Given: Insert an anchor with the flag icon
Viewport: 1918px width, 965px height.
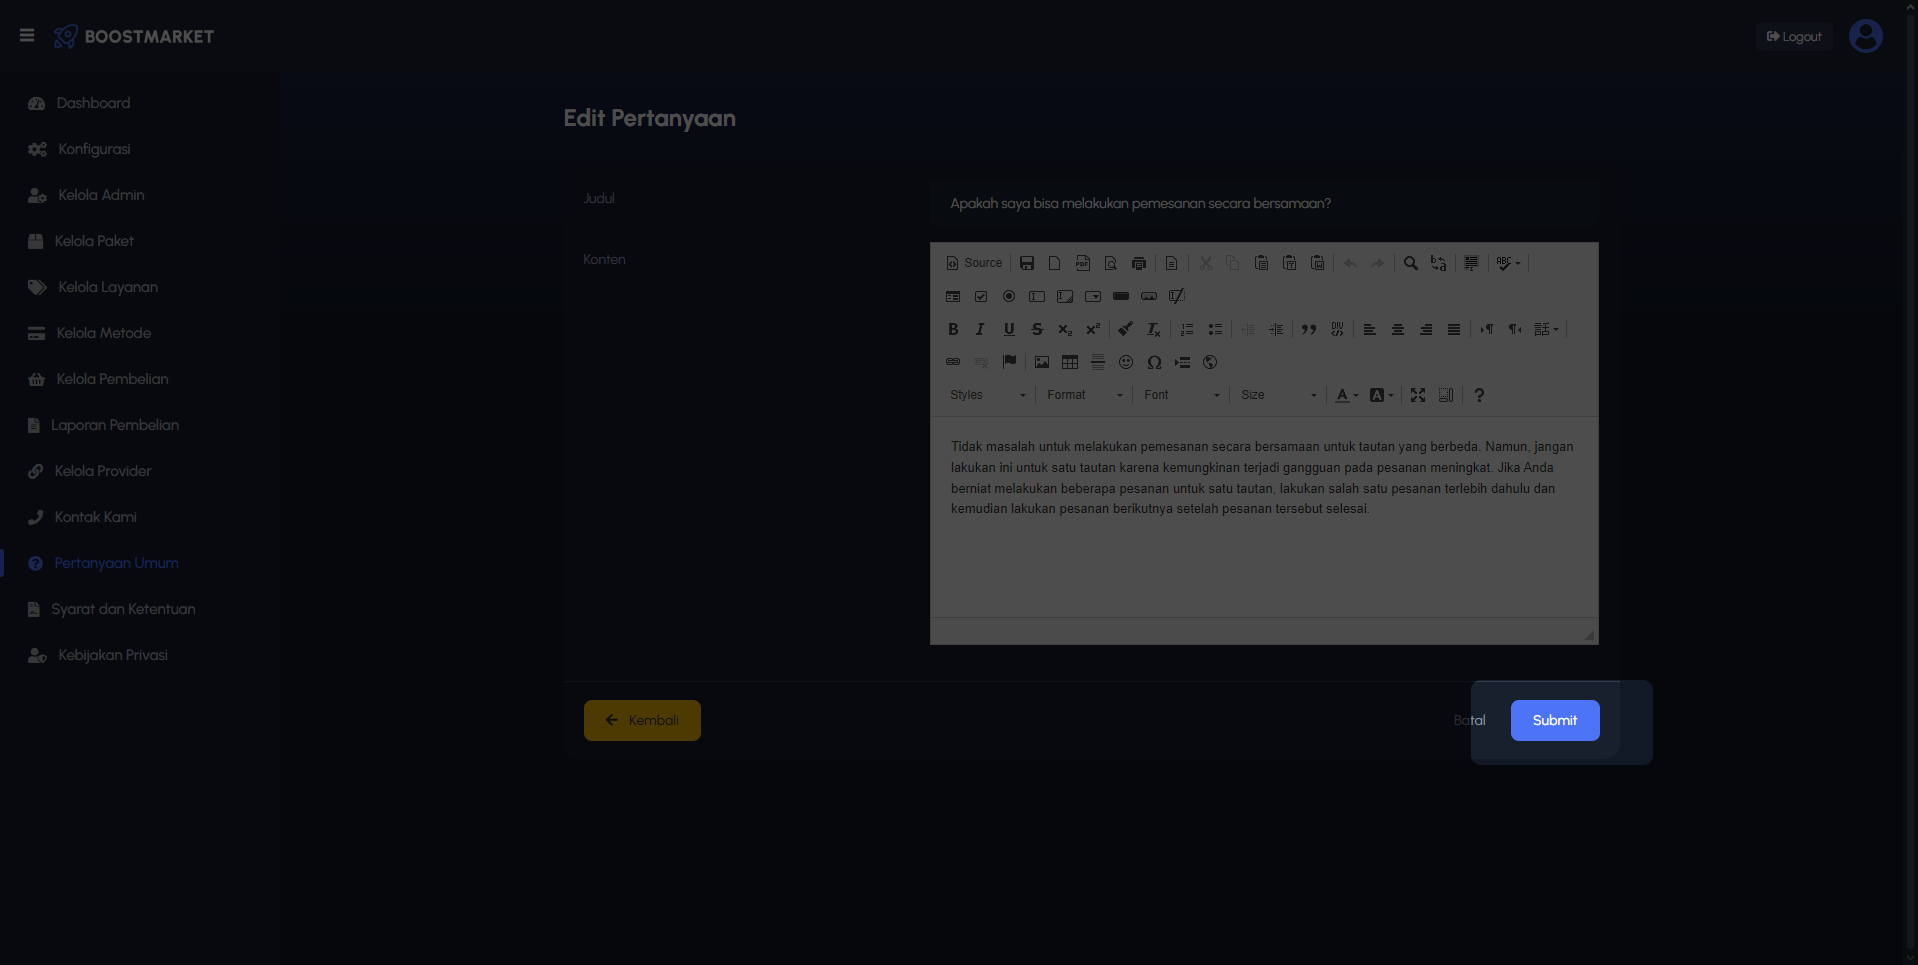Looking at the screenshot, I should 1009,362.
